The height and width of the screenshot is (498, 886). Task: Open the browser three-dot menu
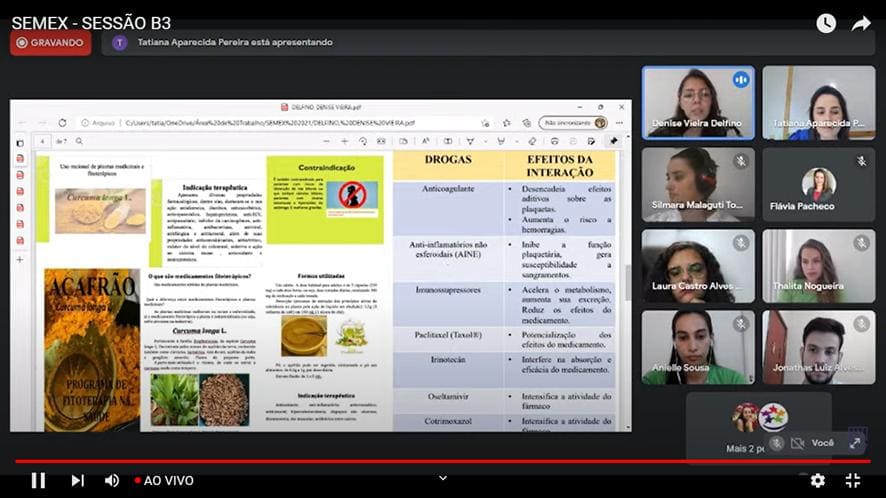(619, 123)
